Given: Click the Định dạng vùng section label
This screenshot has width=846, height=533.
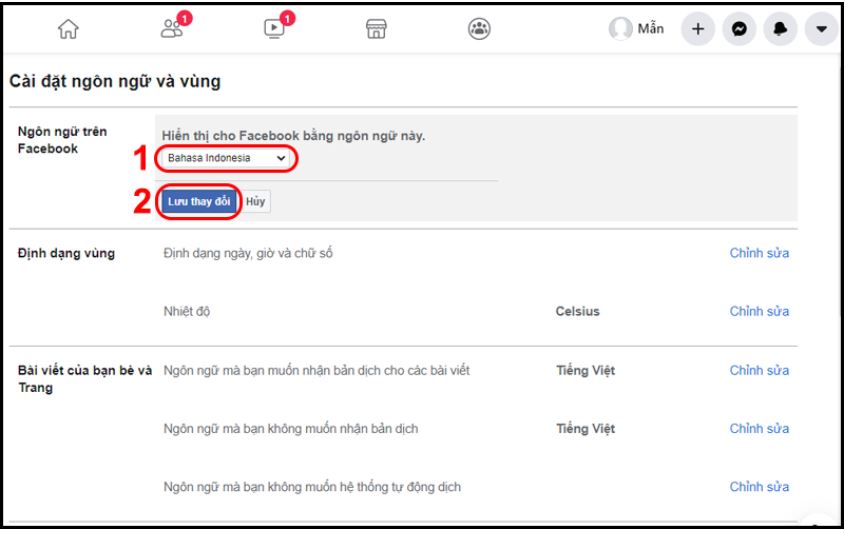Looking at the screenshot, I should pyautogui.click(x=66, y=253).
